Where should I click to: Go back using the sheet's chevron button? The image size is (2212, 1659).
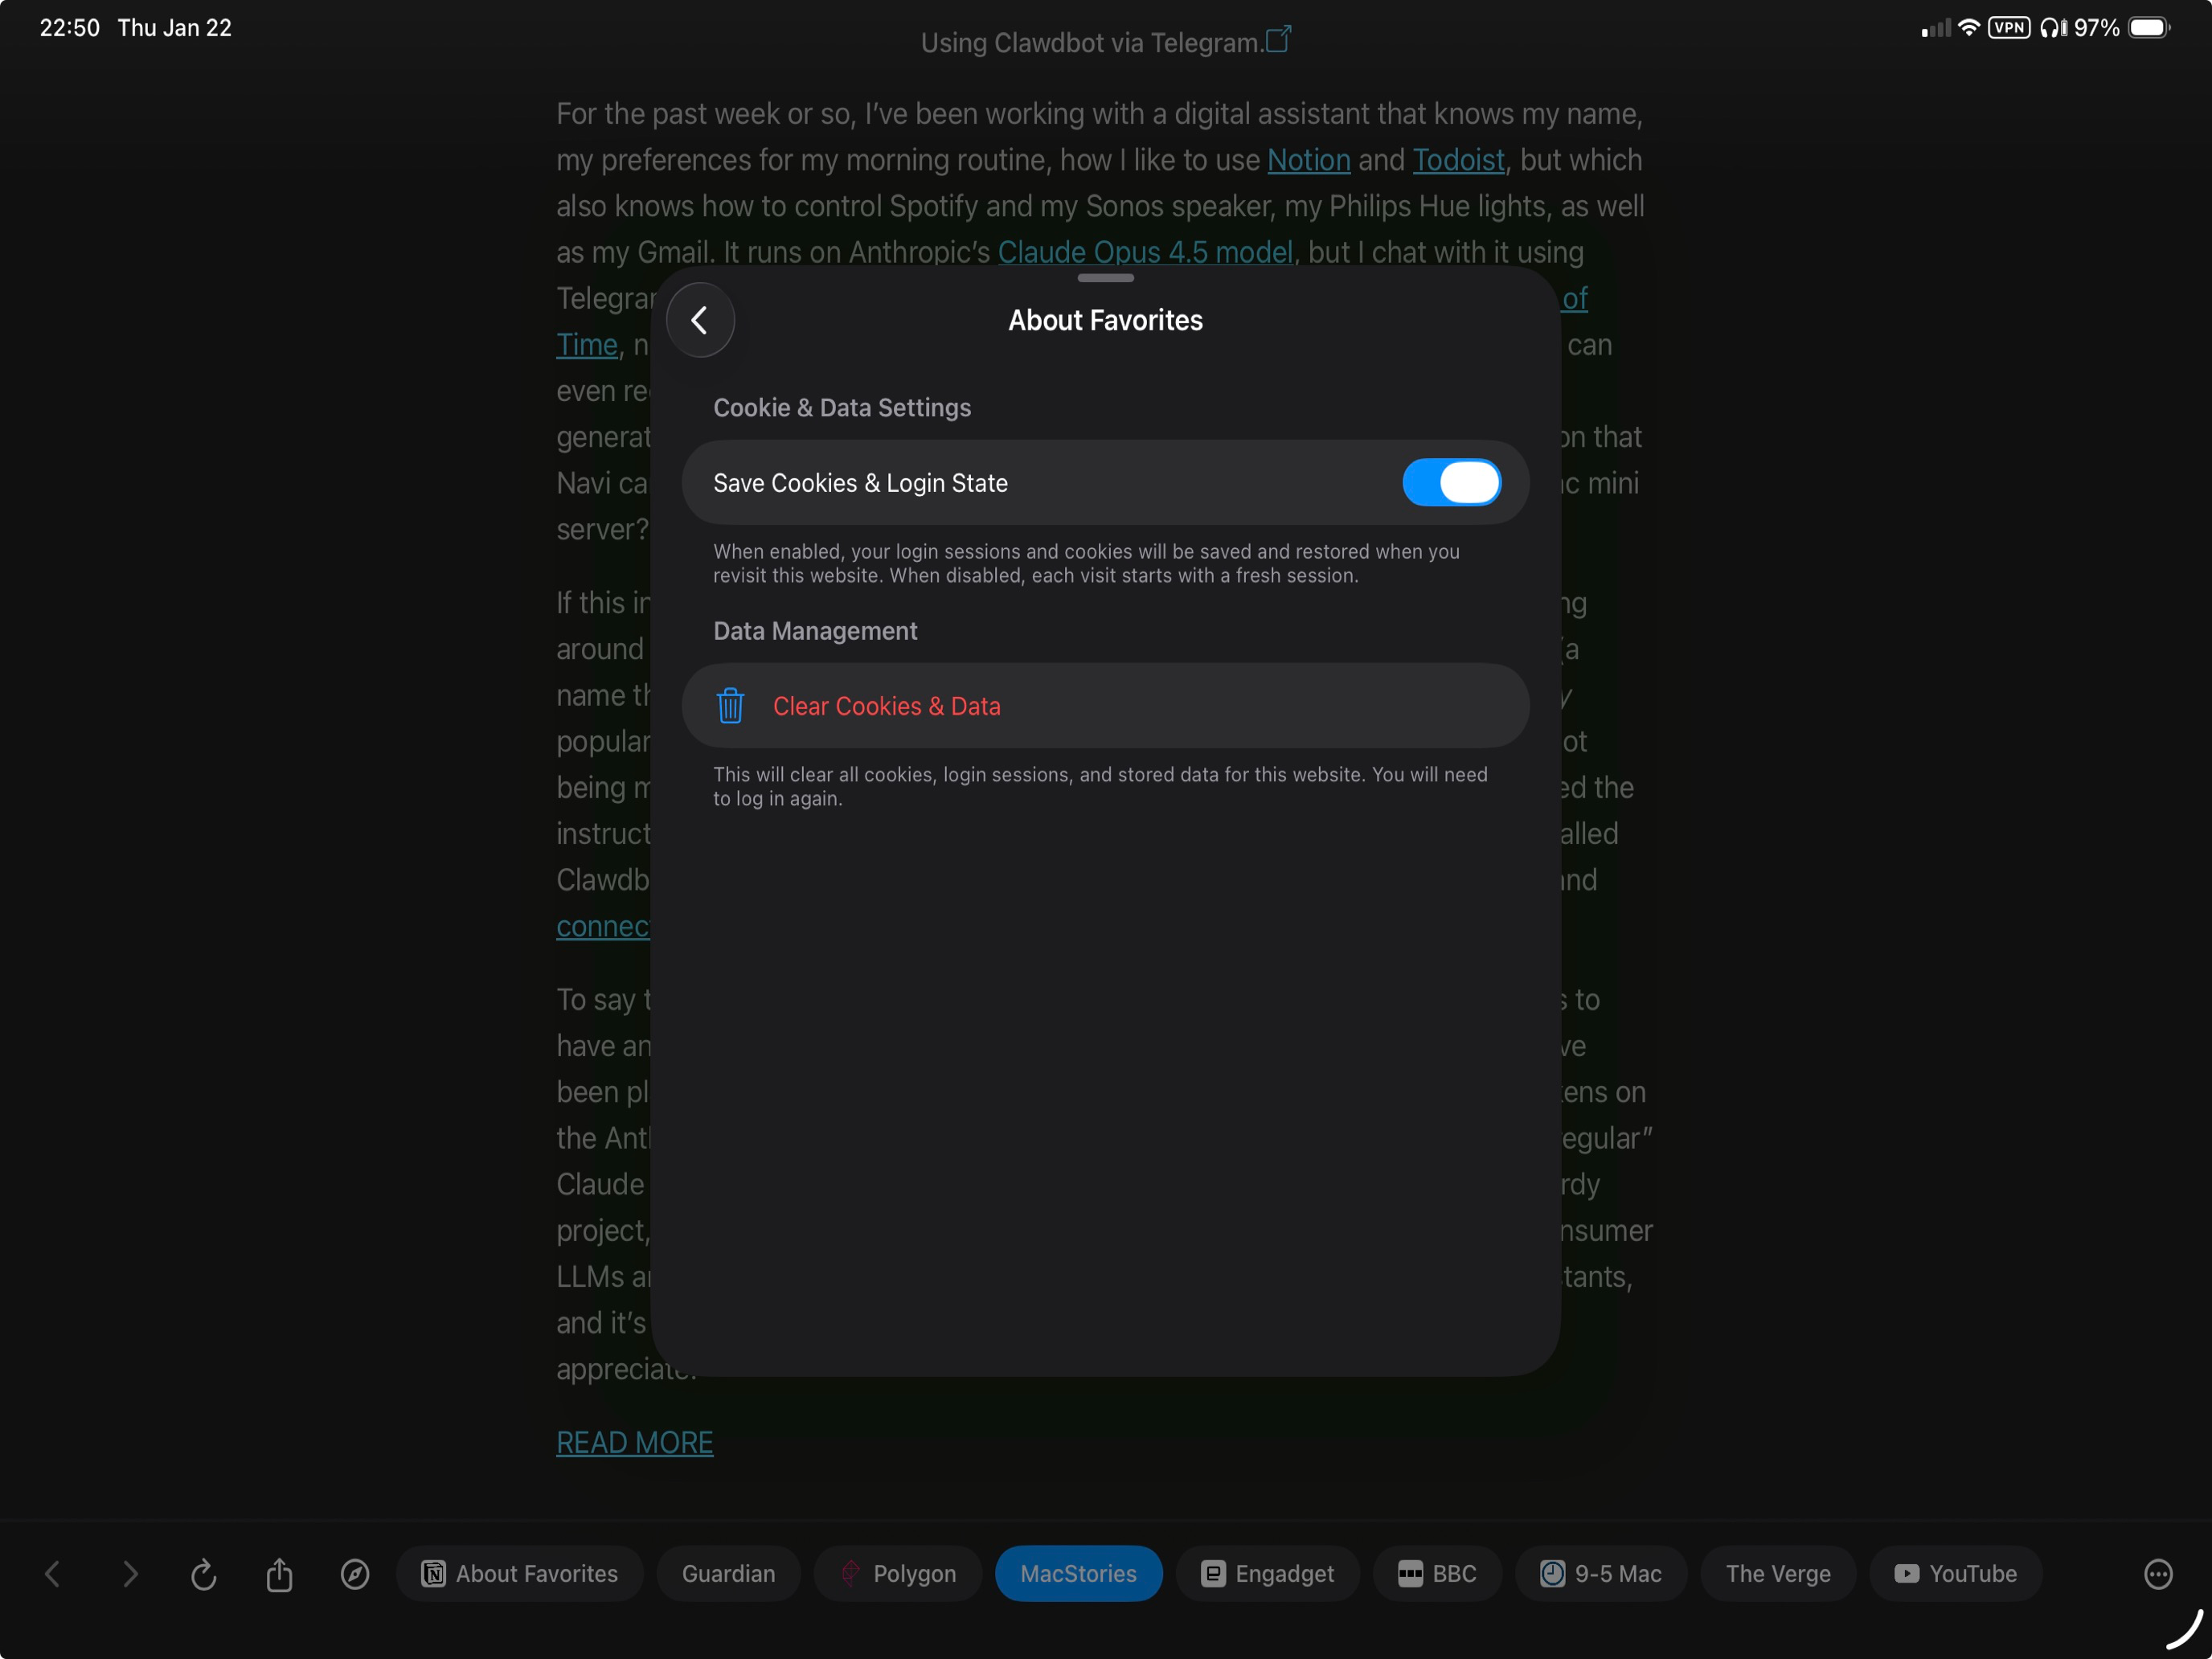[x=700, y=320]
